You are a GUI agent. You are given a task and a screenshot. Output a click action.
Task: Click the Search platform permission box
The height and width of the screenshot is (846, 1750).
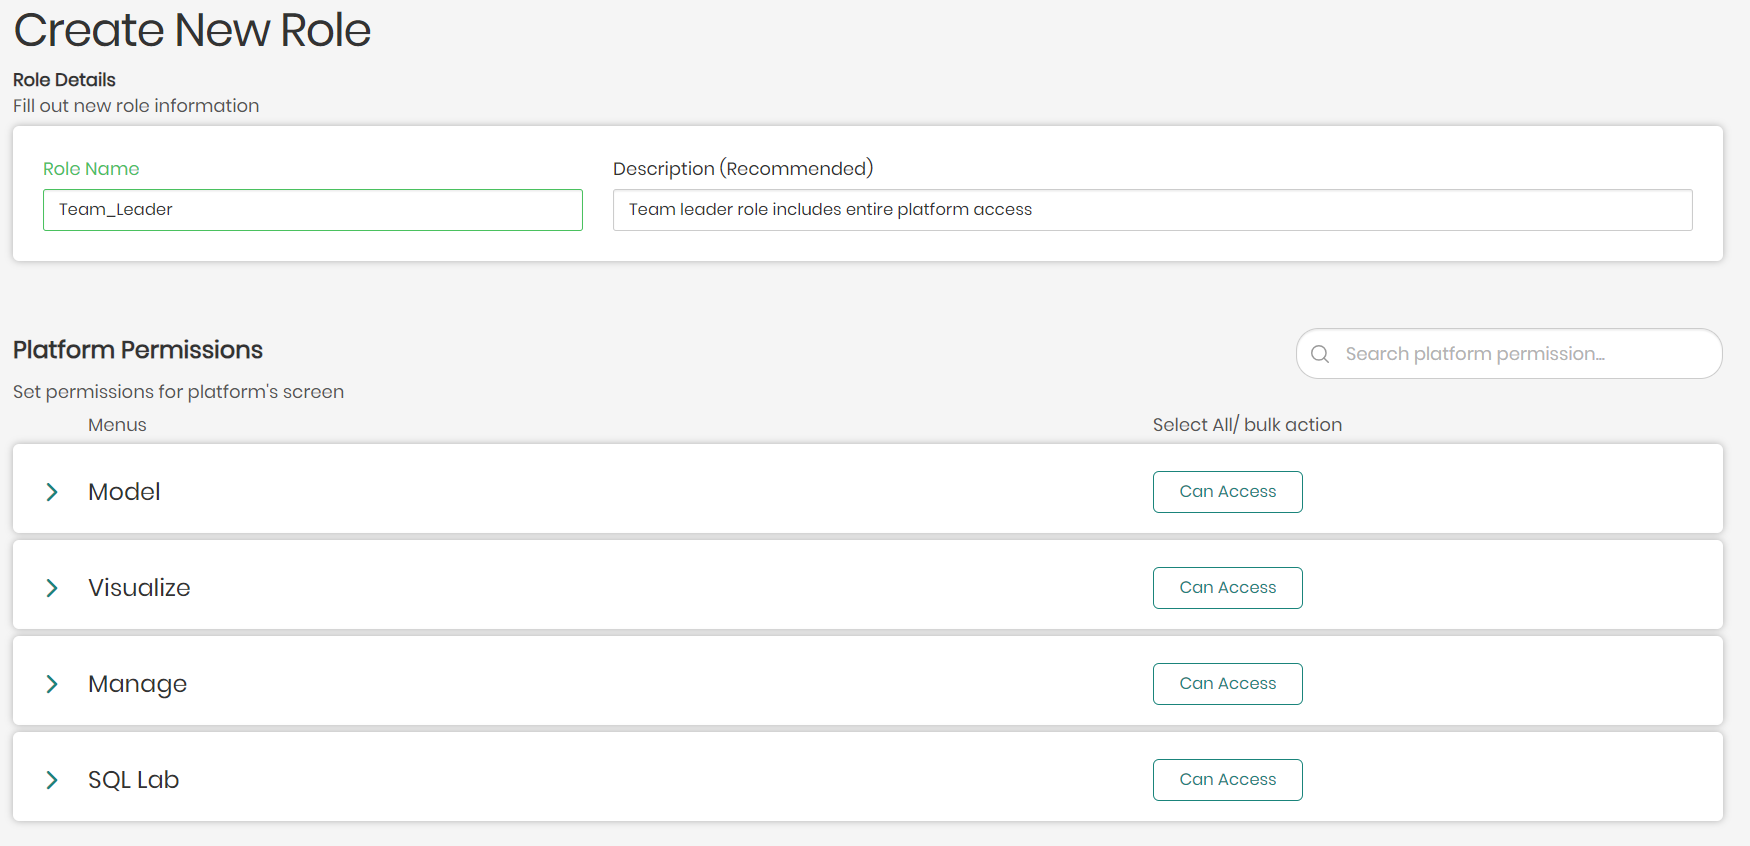point(1509,354)
